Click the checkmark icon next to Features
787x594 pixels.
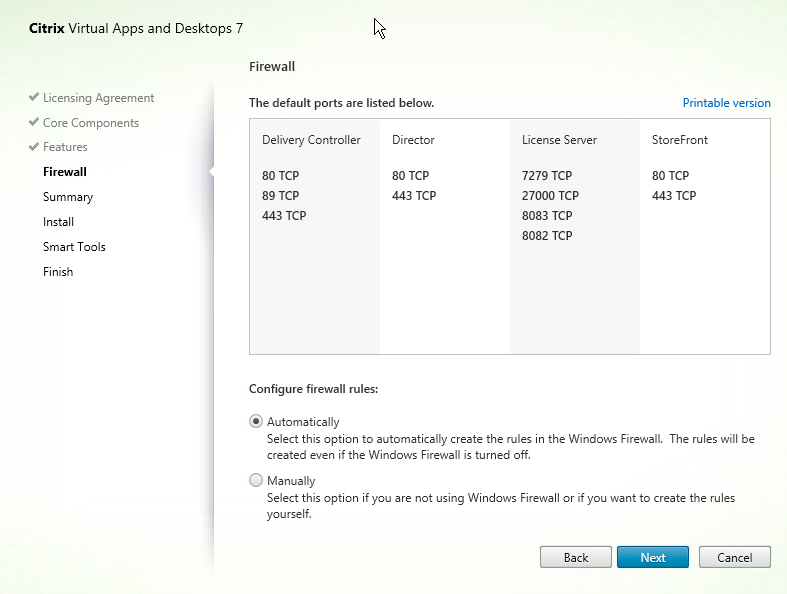[34, 147]
